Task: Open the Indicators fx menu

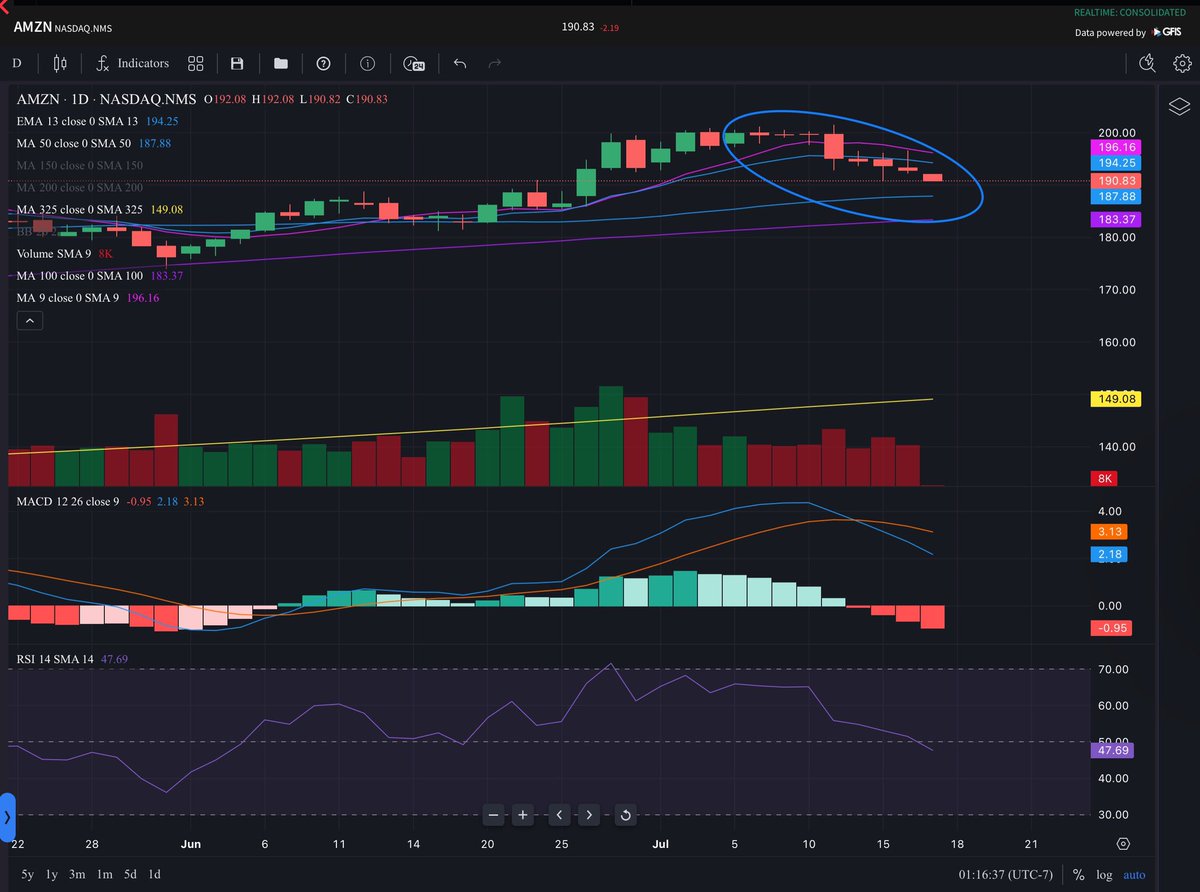Action: coord(132,63)
